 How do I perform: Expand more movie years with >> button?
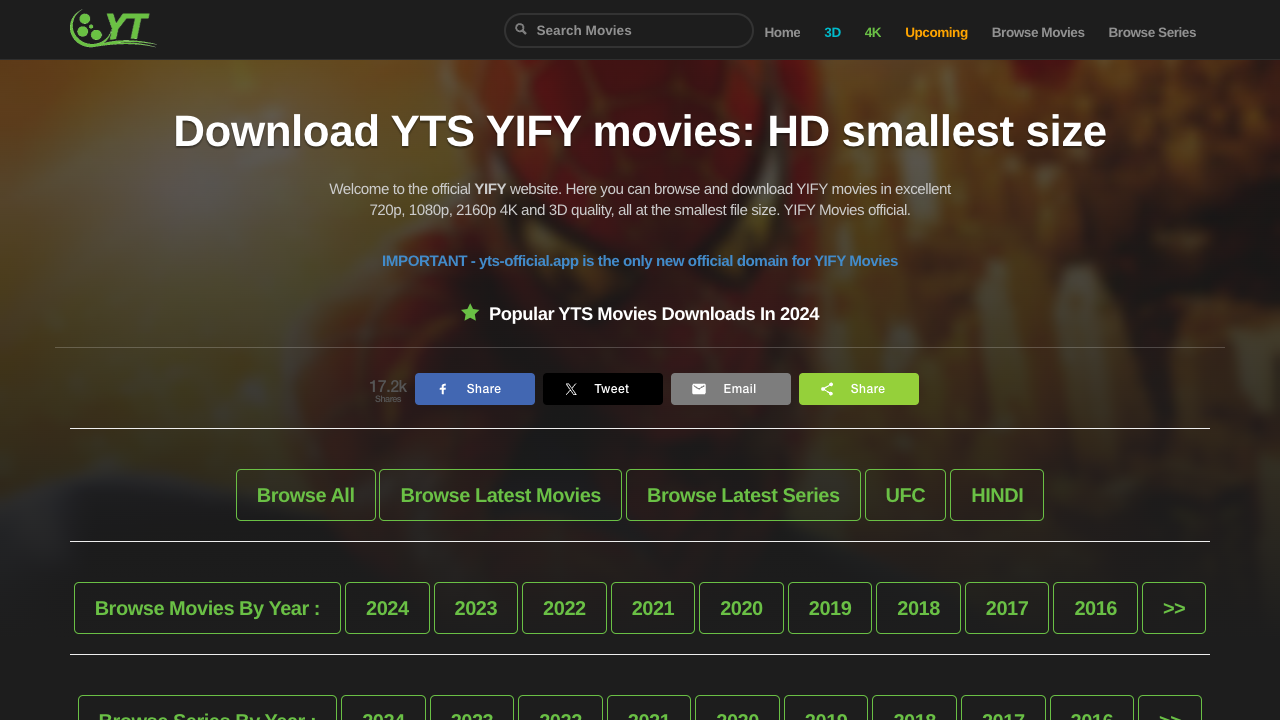1174,608
